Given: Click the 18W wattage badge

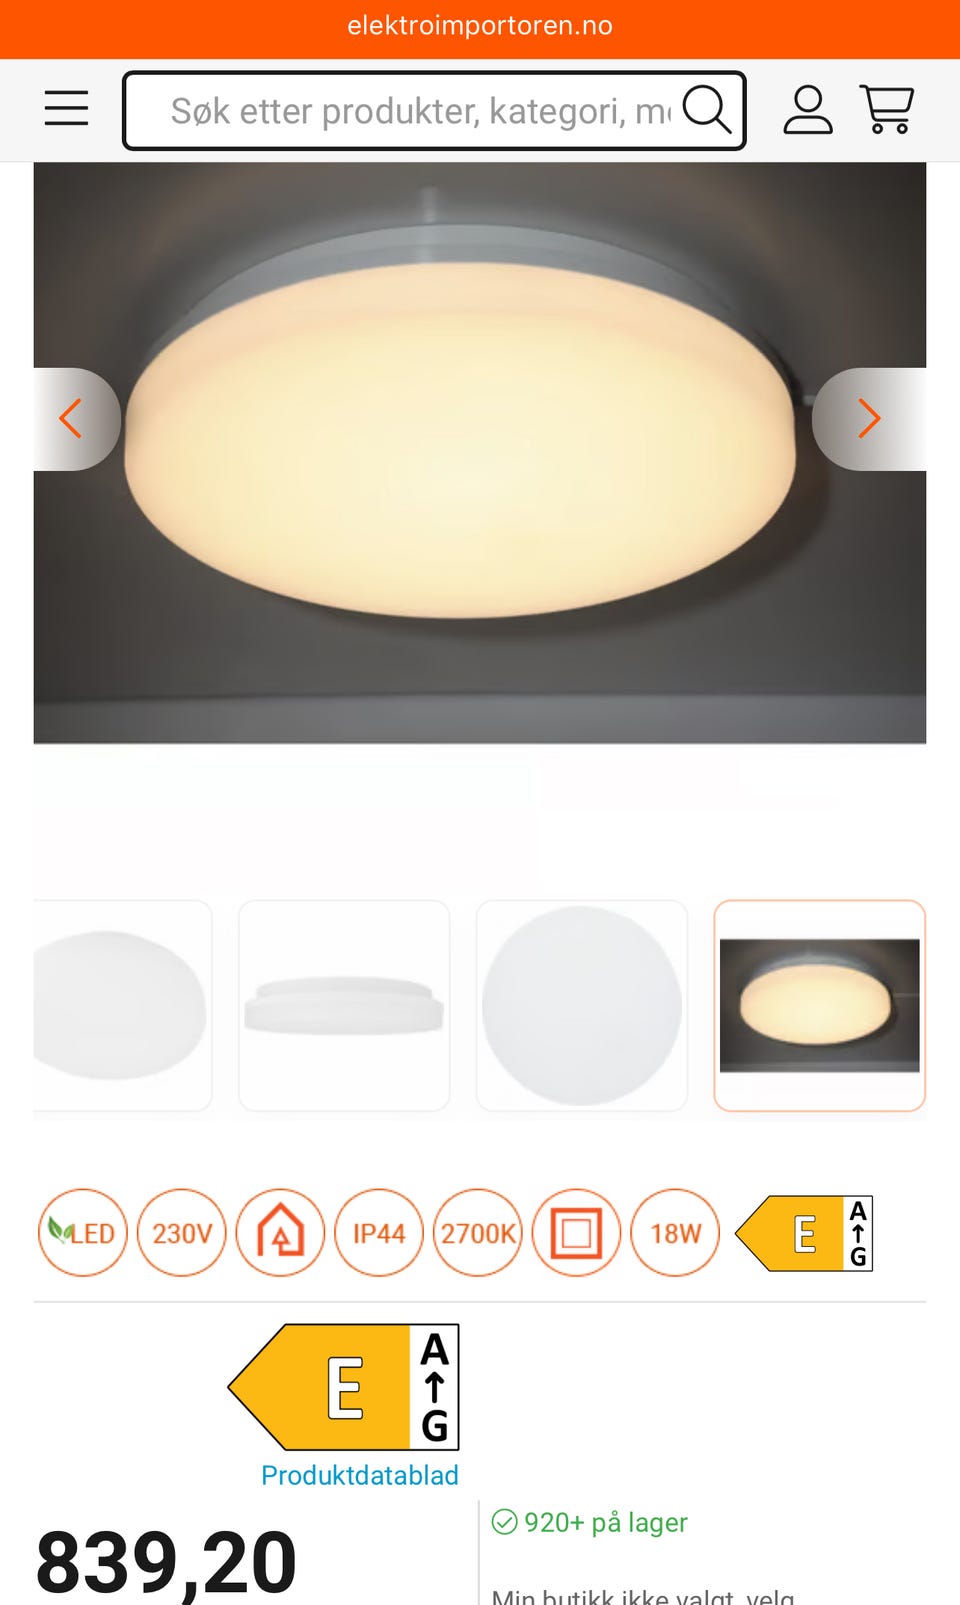Looking at the screenshot, I should [676, 1232].
